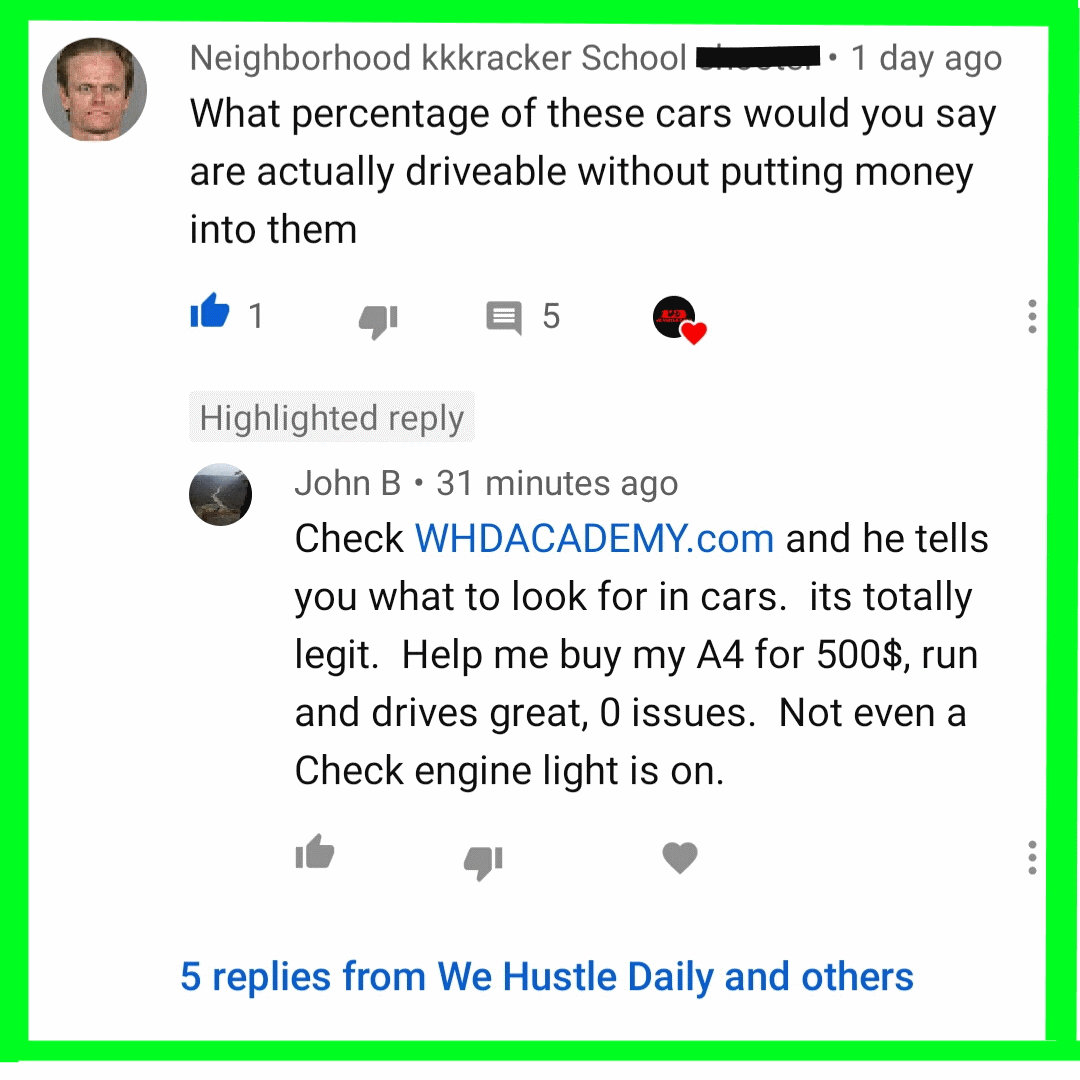Open three-dot menu for top comment
This screenshot has width=1080, height=1080.
(1032, 317)
